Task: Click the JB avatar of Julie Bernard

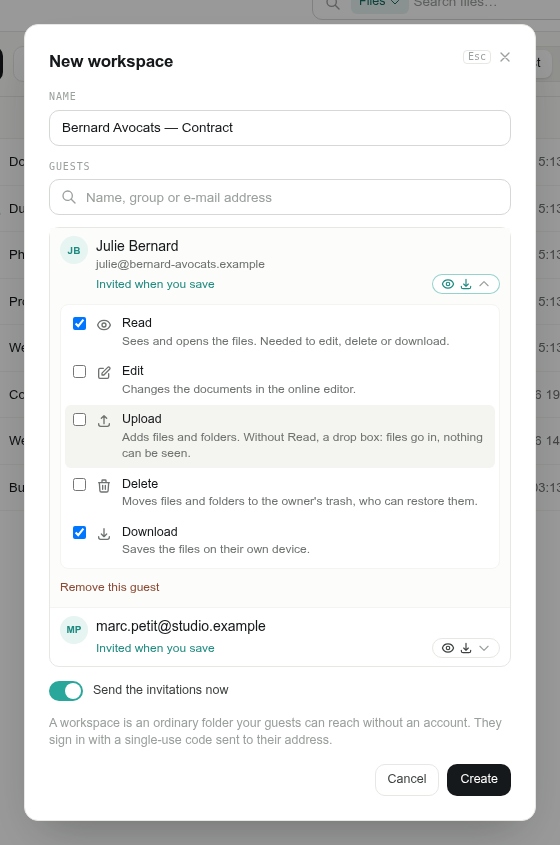Action: coord(74,251)
